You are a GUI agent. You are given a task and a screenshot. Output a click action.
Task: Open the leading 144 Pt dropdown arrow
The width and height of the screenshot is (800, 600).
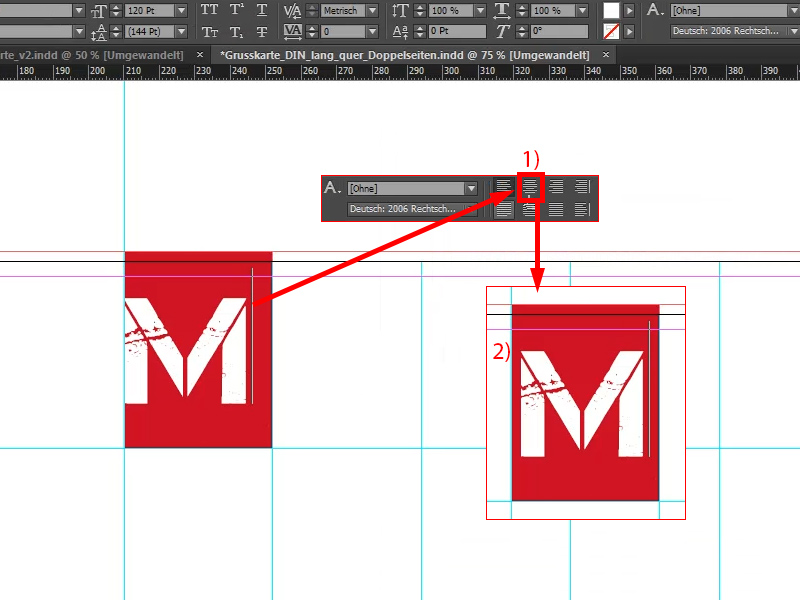[x=181, y=32]
